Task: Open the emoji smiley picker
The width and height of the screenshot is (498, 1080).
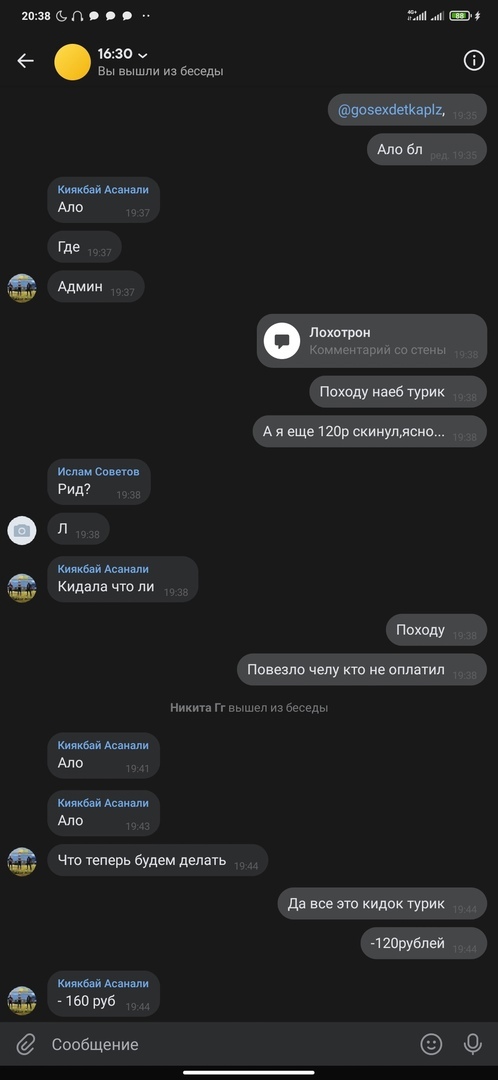Action: 431,1045
